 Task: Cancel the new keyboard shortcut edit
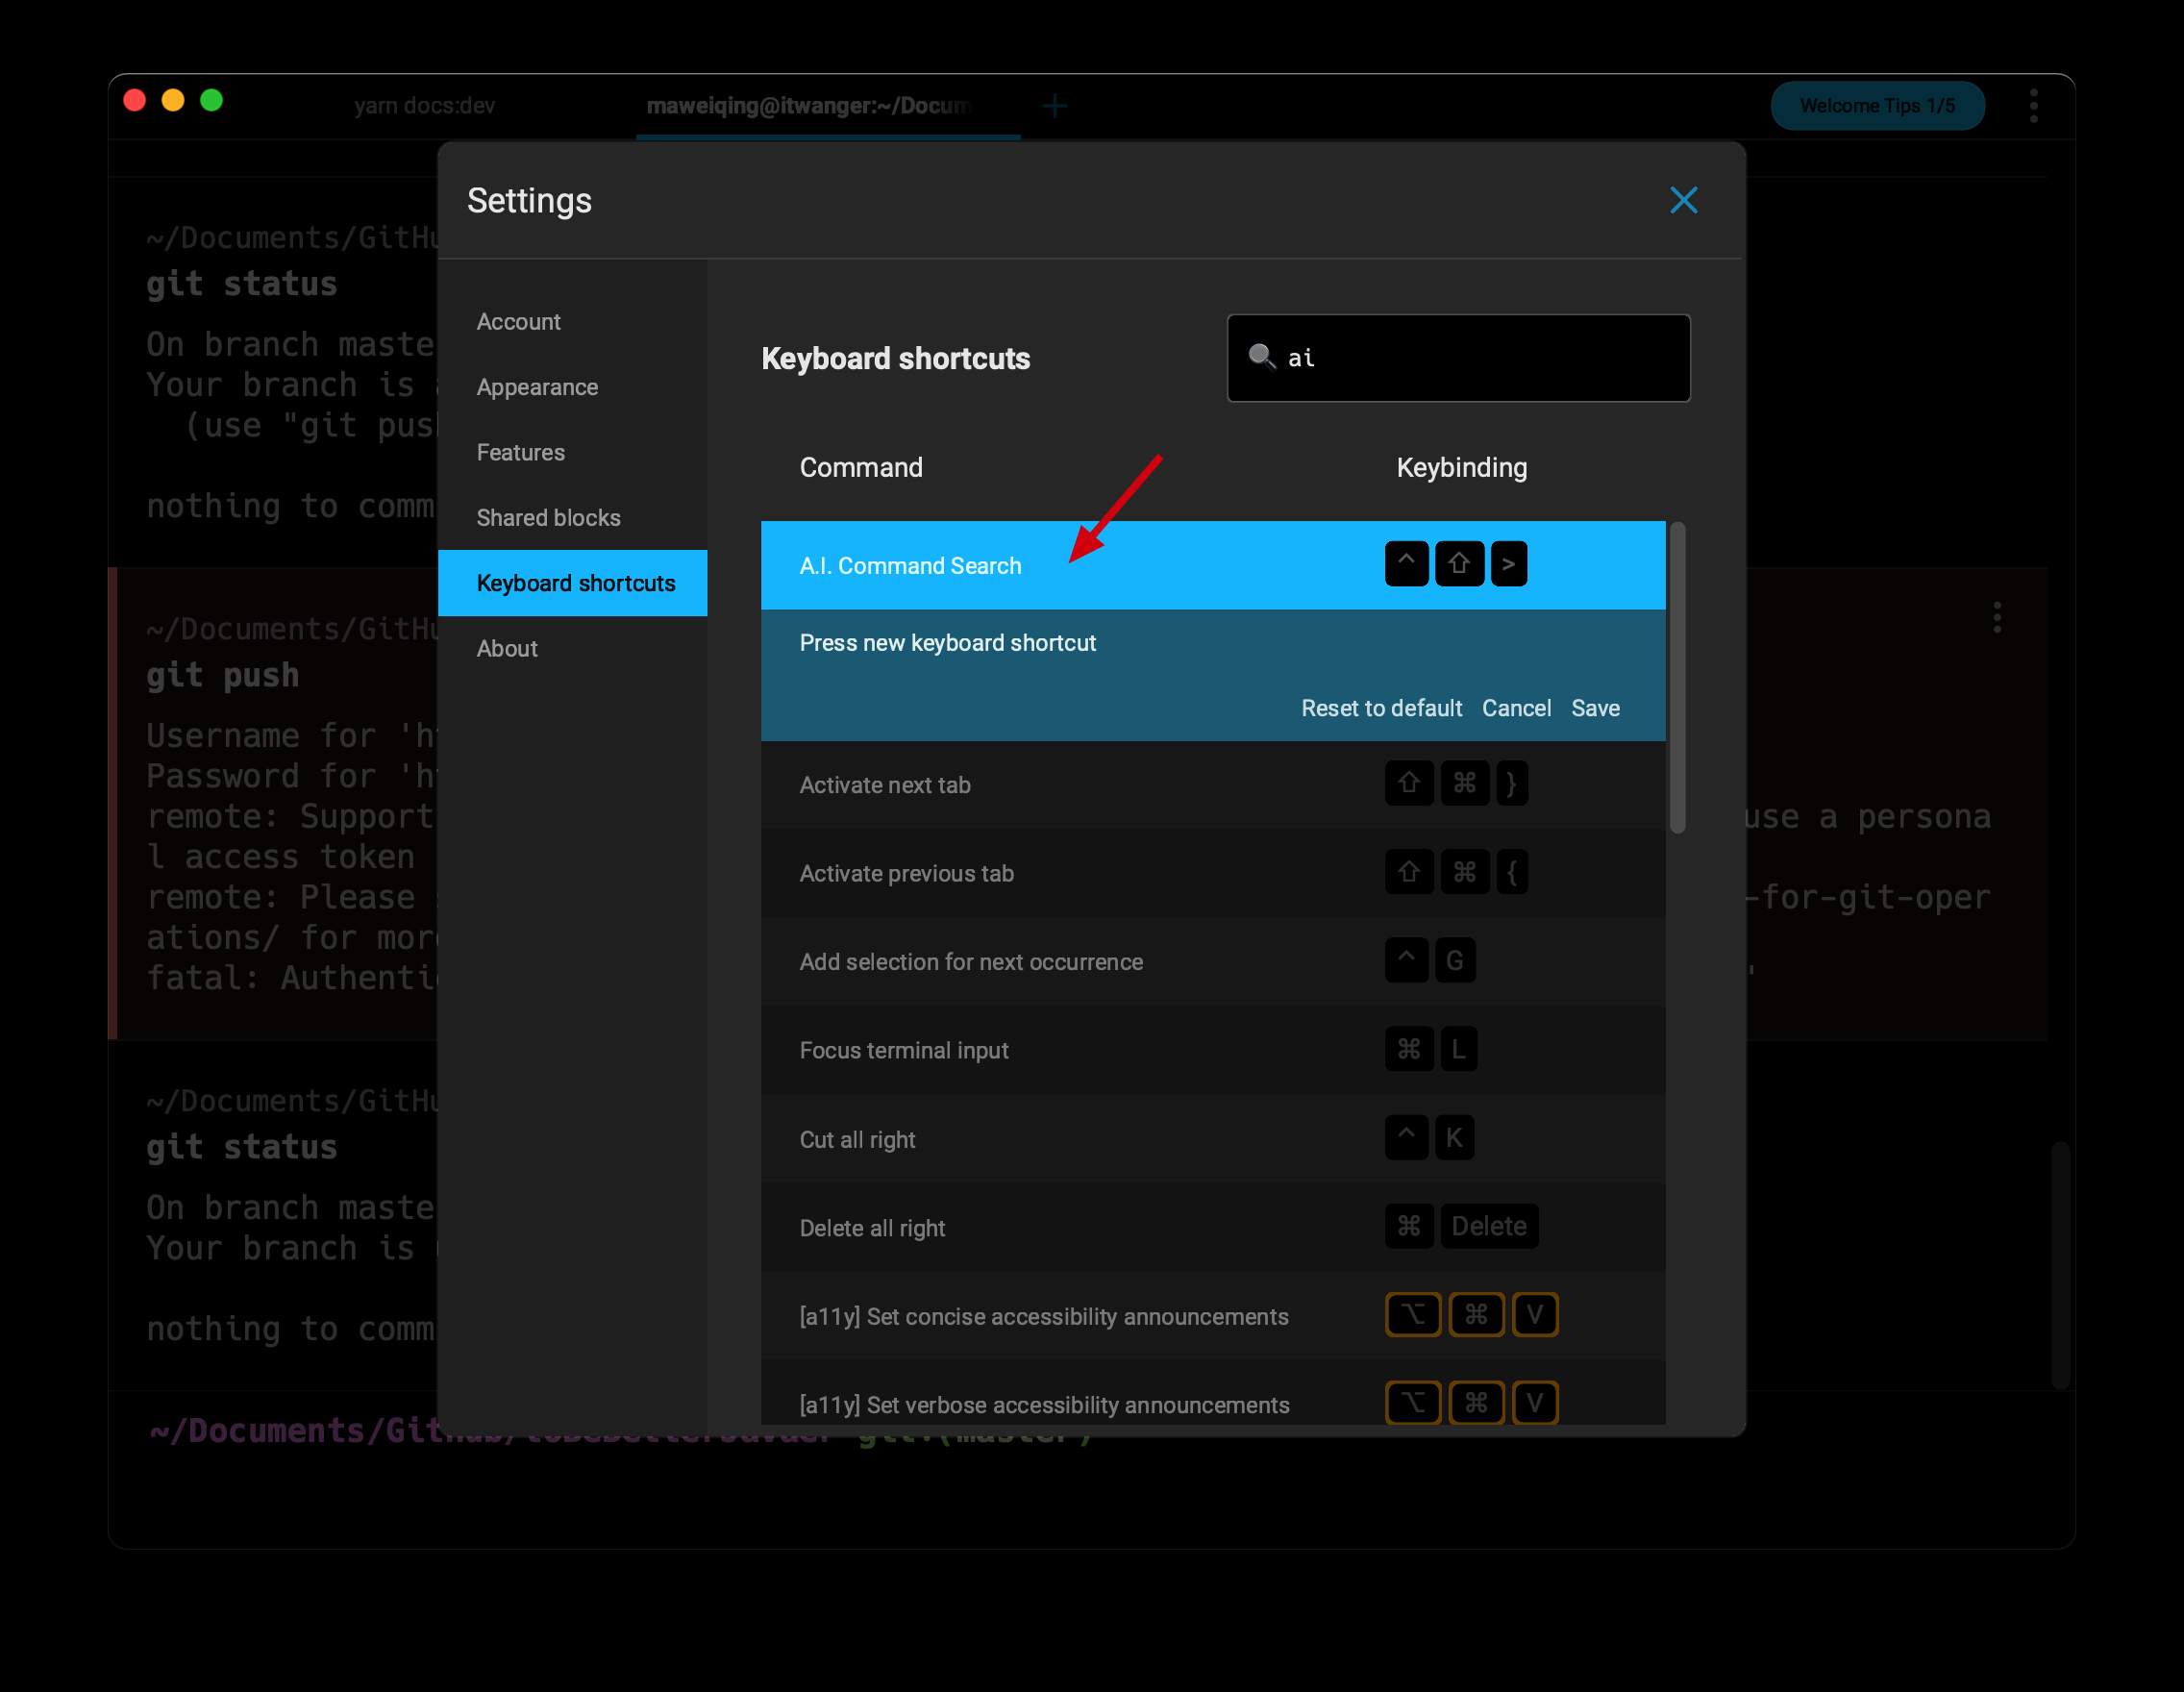tap(1516, 708)
